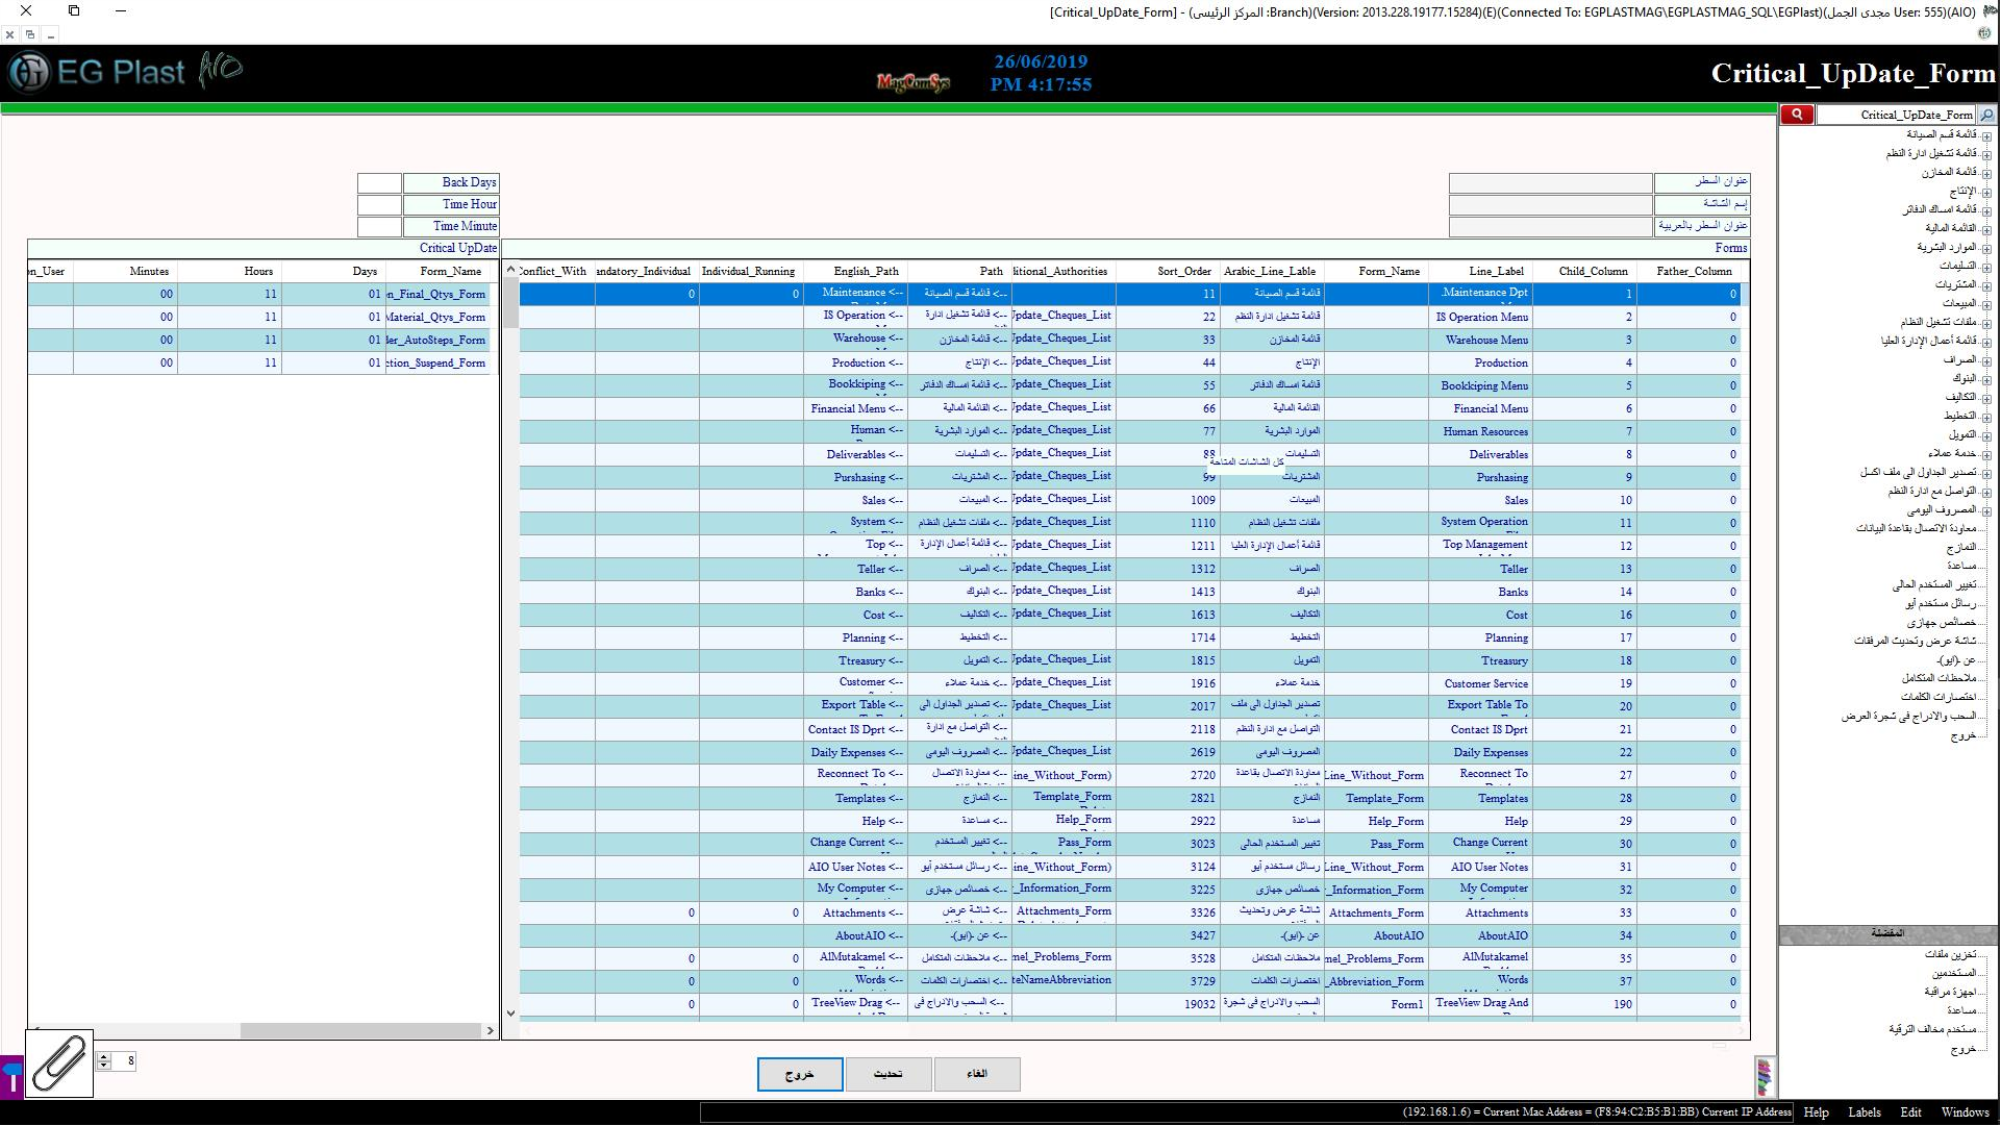2000x1125 pixels.
Task: Expand the قائمة المخازن tree node
Action: click(x=1986, y=174)
